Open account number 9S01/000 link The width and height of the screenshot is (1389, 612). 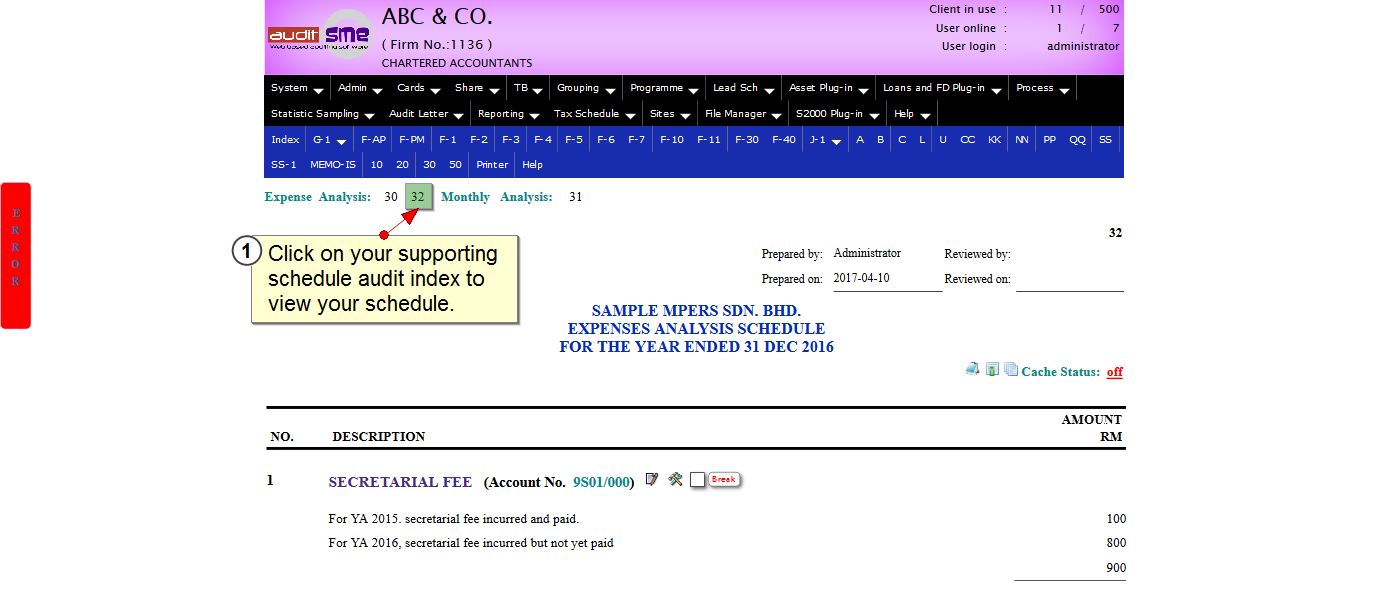click(601, 482)
